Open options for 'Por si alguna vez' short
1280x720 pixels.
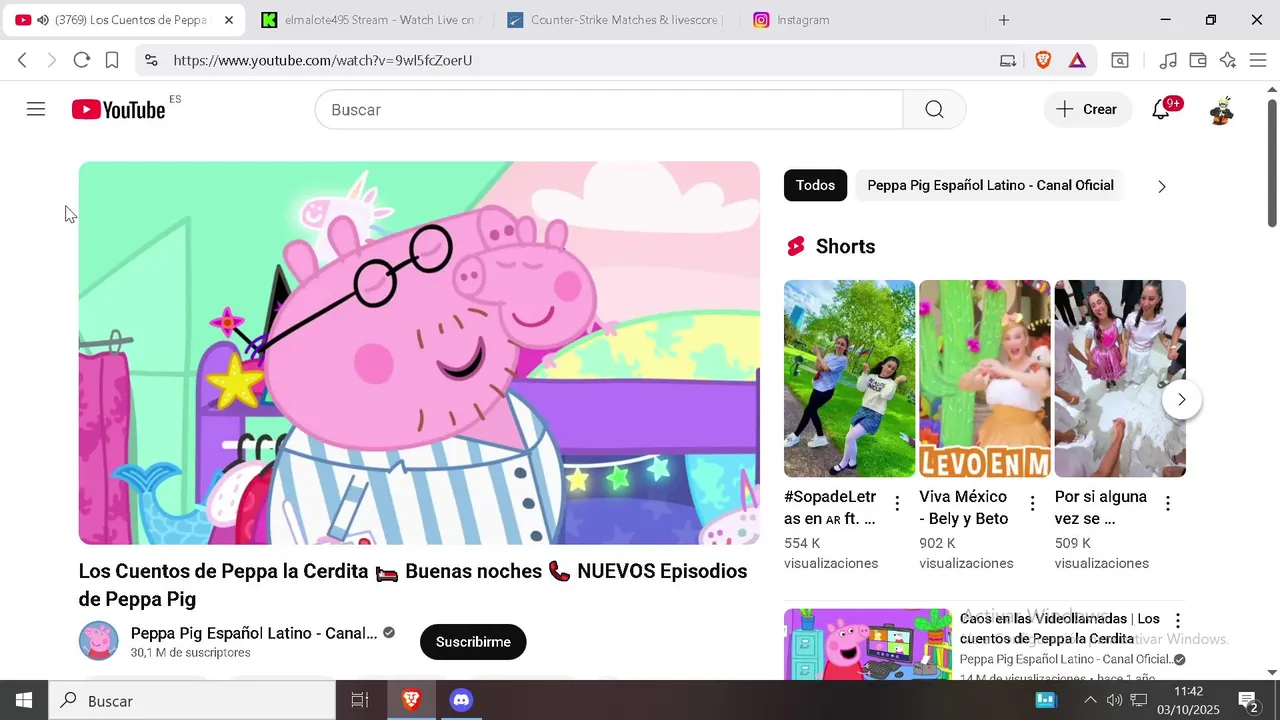(1167, 503)
